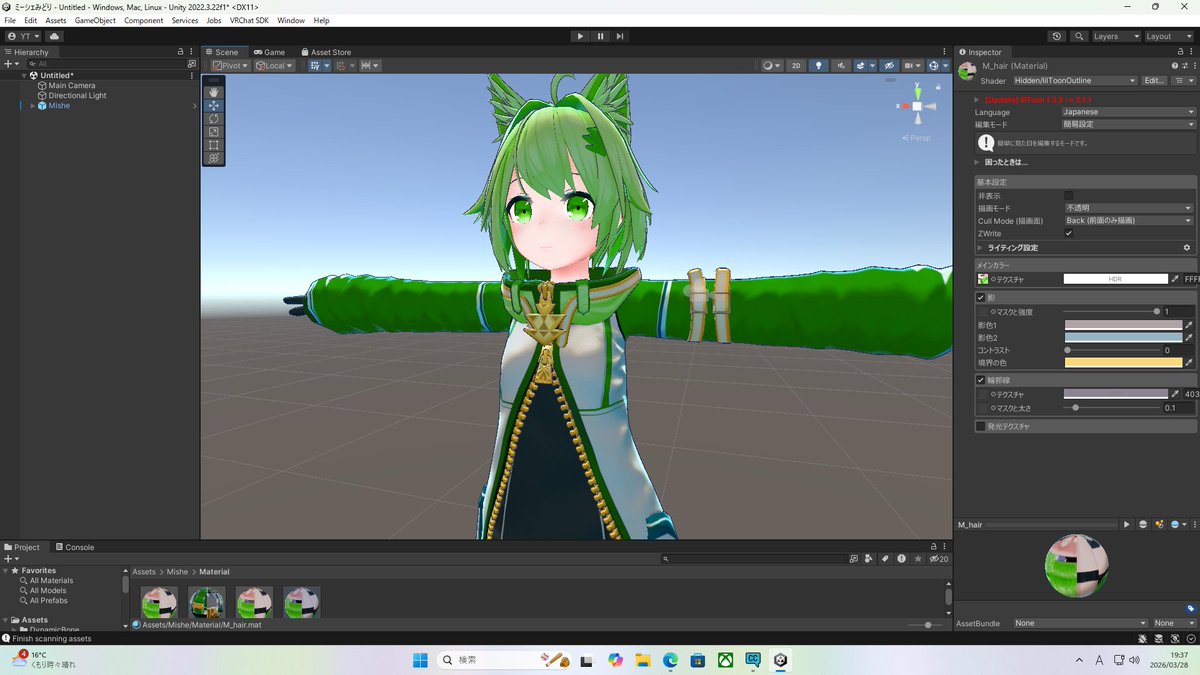1200x675 pixels.
Task: Toggle 2D view mode
Action: click(x=796, y=65)
